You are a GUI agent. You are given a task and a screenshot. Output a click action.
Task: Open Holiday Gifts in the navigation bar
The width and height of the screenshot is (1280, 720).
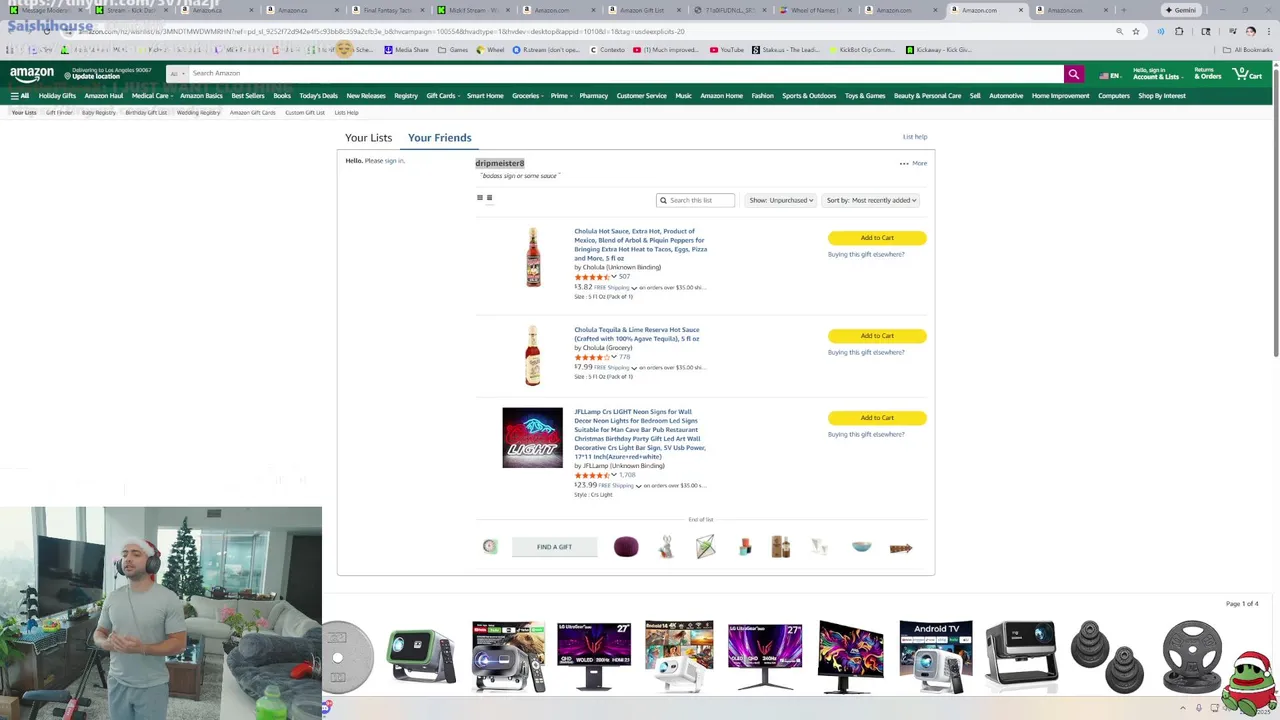pyautogui.click(x=57, y=96)
